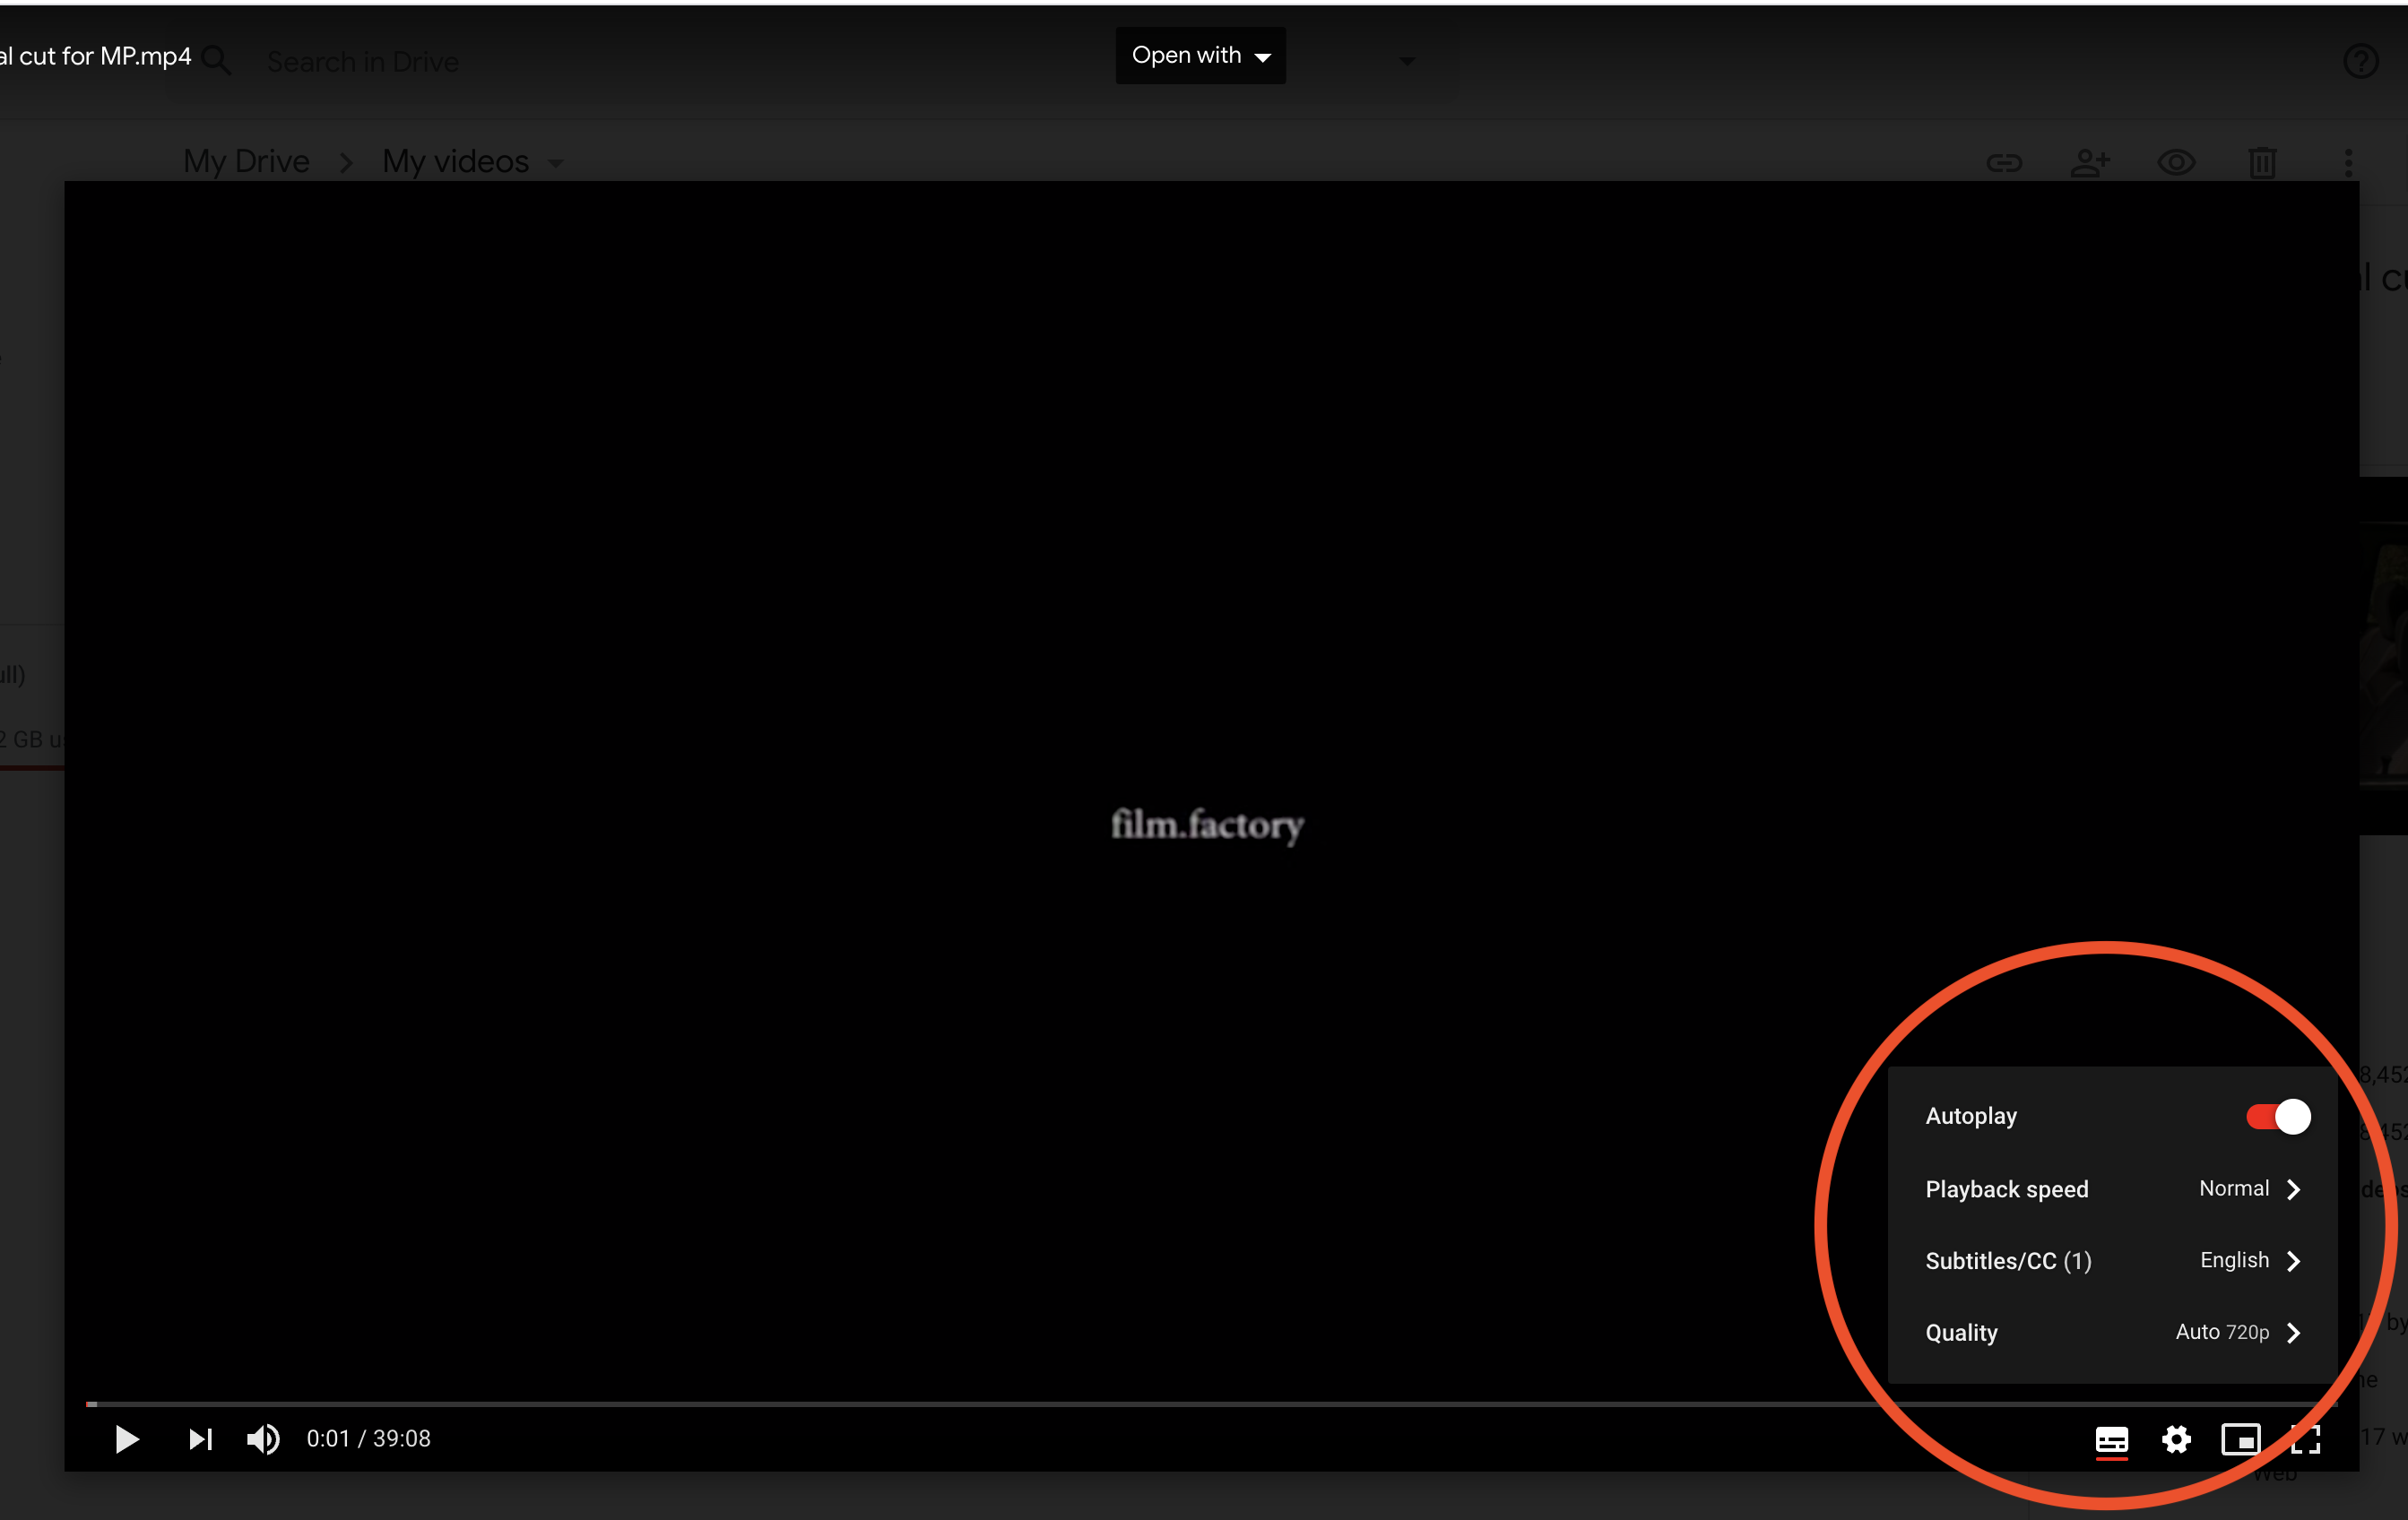The height and width of the screenshot is (1520, 2408).
Task: Open the 'Open with' dropdown
Action: (x=1200, y=56)
